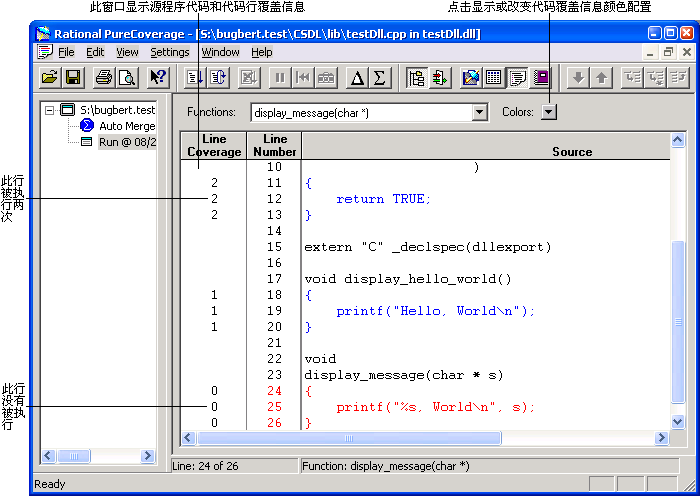Click the red and green arrows filter icon
Image resolution: width=700 pixels, height=496 pixels.
[x=440, y=78]
